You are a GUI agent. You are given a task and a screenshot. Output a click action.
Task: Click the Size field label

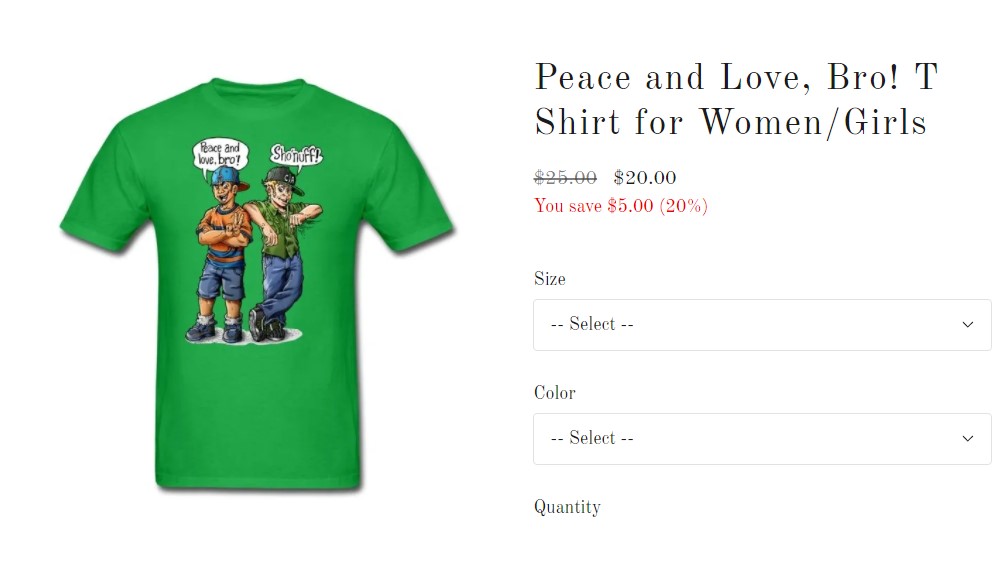click(550, 279)
